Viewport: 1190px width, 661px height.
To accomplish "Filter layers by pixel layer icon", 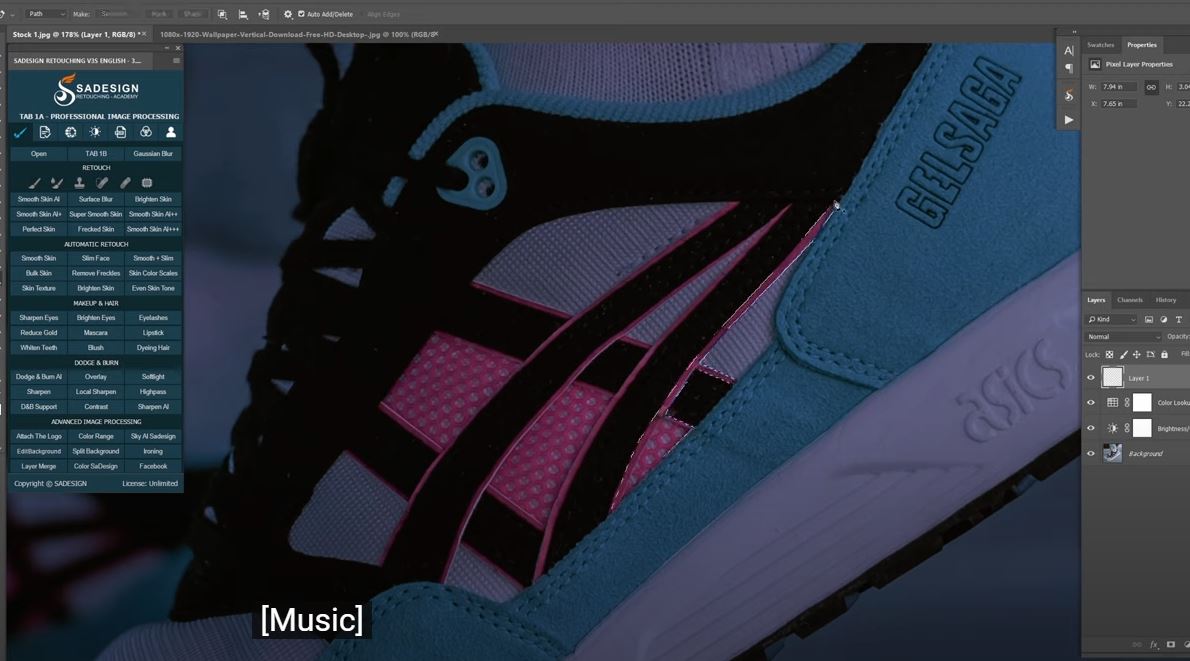I will coord(1149,319).
